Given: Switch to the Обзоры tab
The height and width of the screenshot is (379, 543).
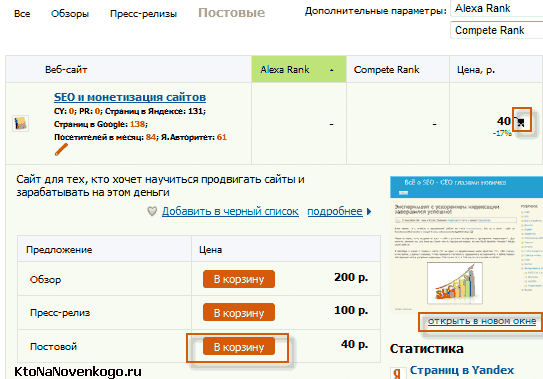Looking at the screenshot, I should click(x=70, y=14).
